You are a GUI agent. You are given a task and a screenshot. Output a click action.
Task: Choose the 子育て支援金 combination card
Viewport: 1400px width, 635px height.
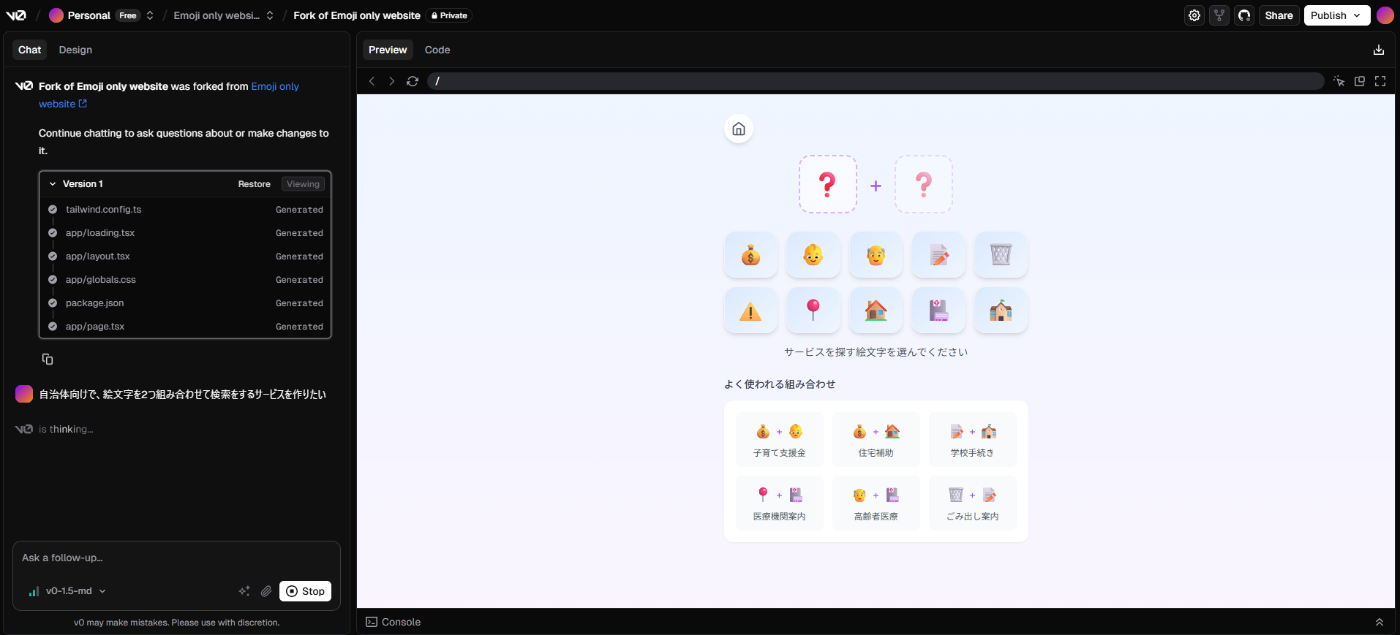(x=779, y=440)
